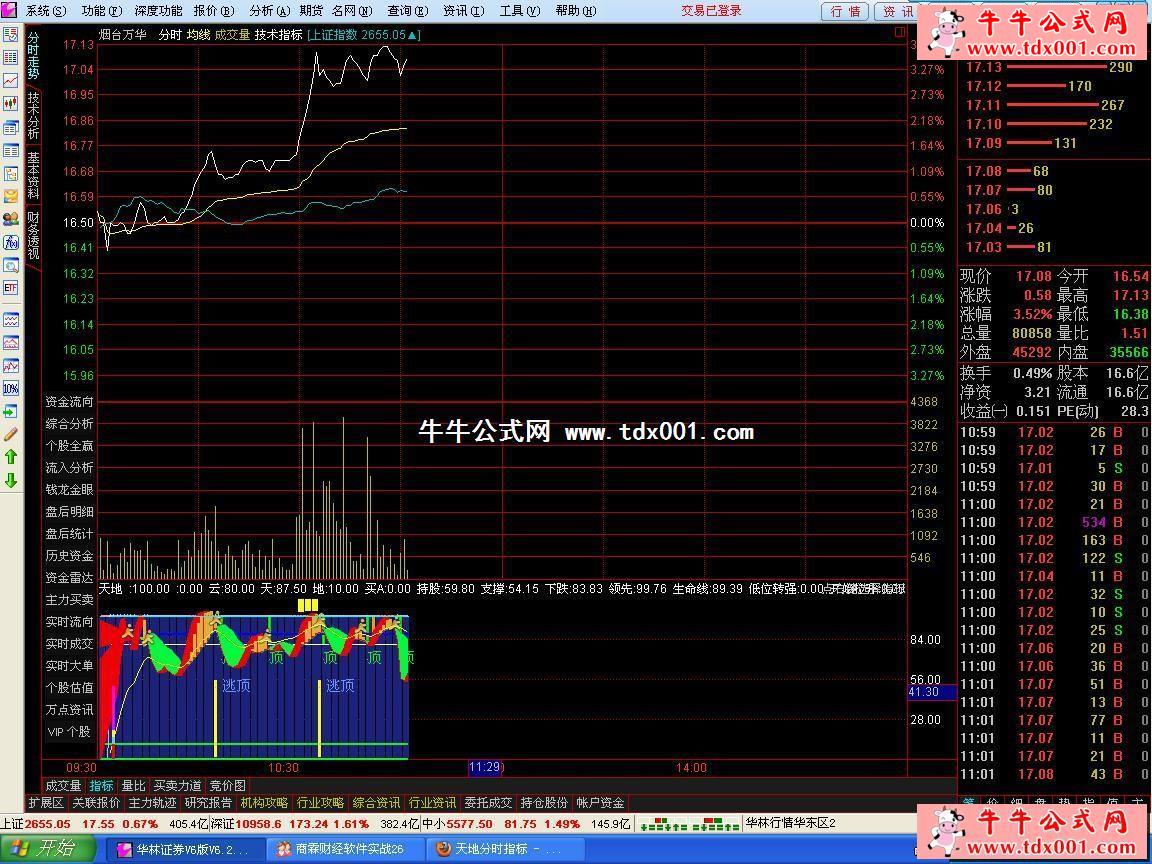Click 钱龙金眼 in the side function list
1152x864 pixels.
tap(70, 490)
